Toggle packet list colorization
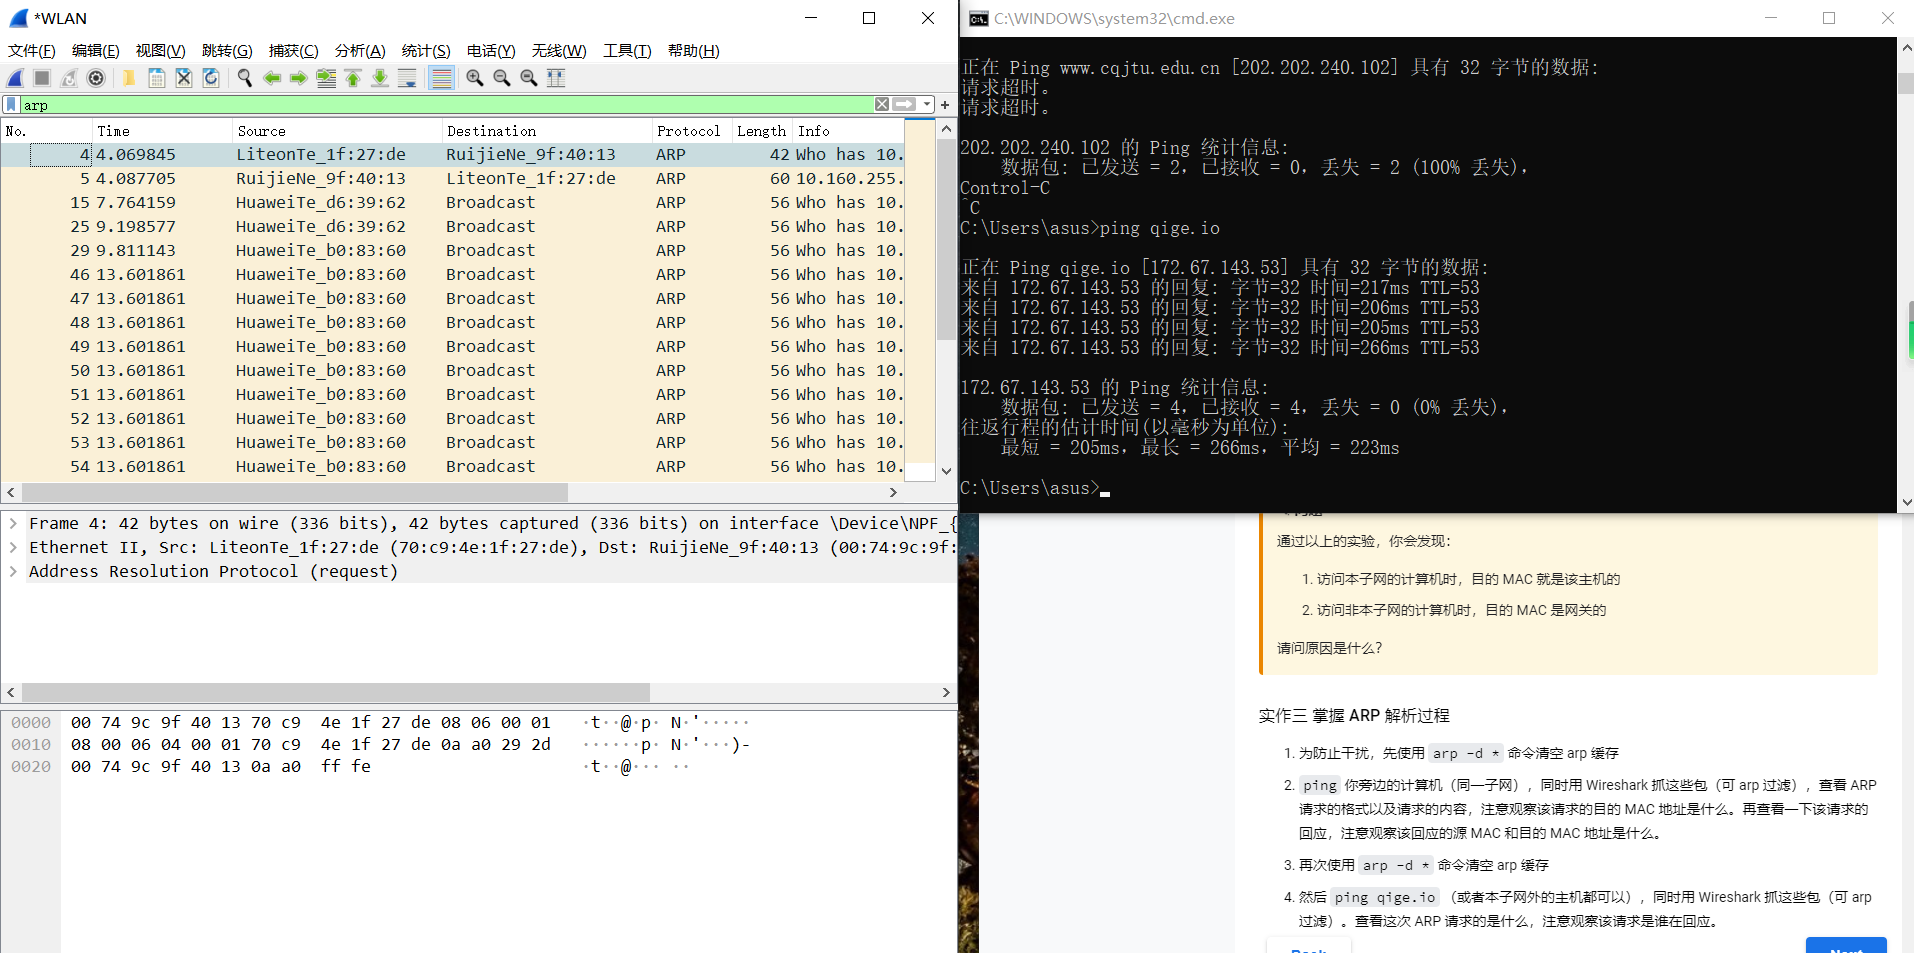 441,78
